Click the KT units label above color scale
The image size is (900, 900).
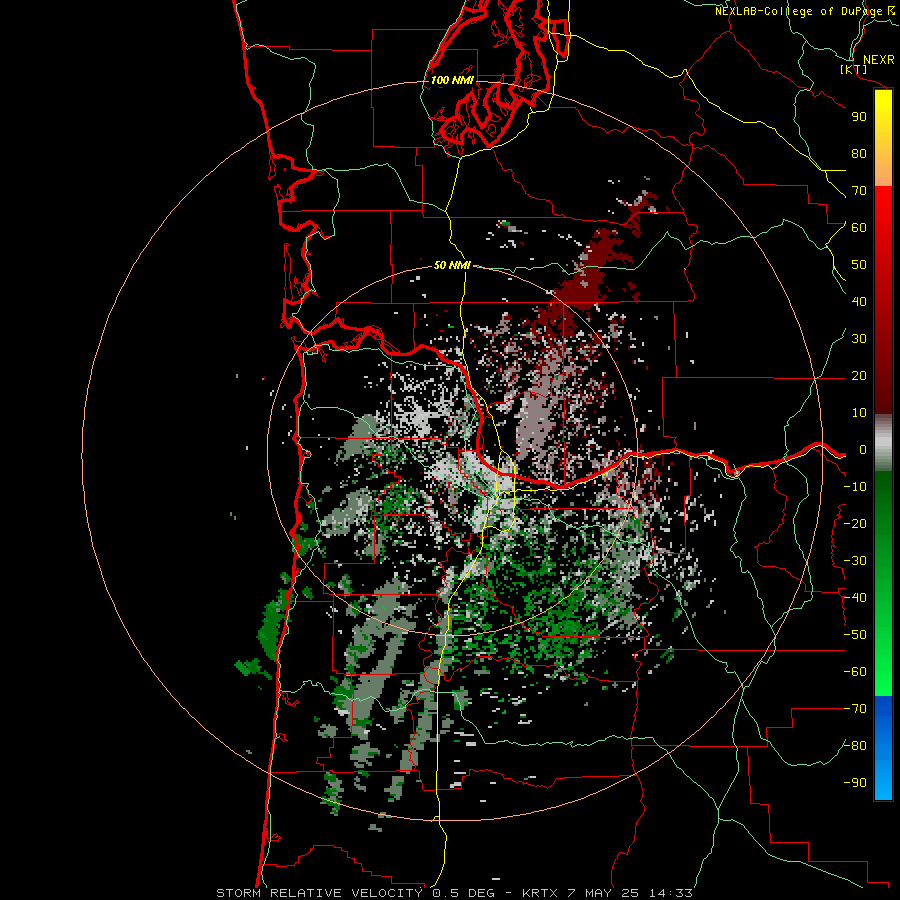pyautogui.click(x=854, y=69)
